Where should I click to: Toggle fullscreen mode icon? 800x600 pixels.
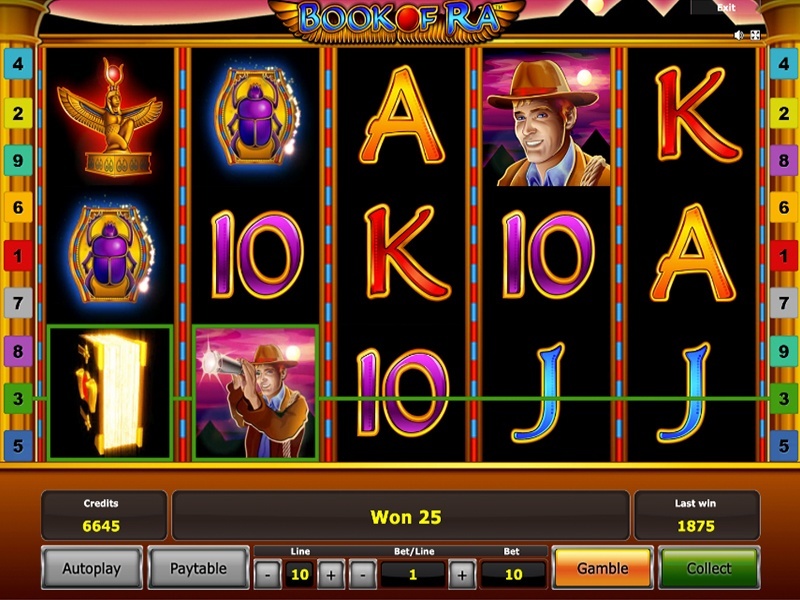point(755,35)
